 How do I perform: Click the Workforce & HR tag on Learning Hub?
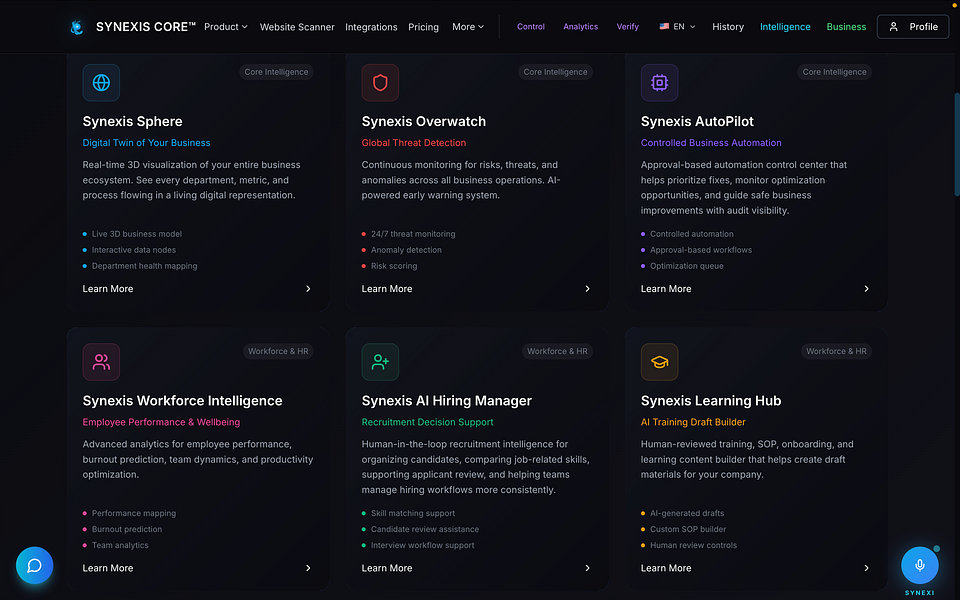[x=836, y=351]
